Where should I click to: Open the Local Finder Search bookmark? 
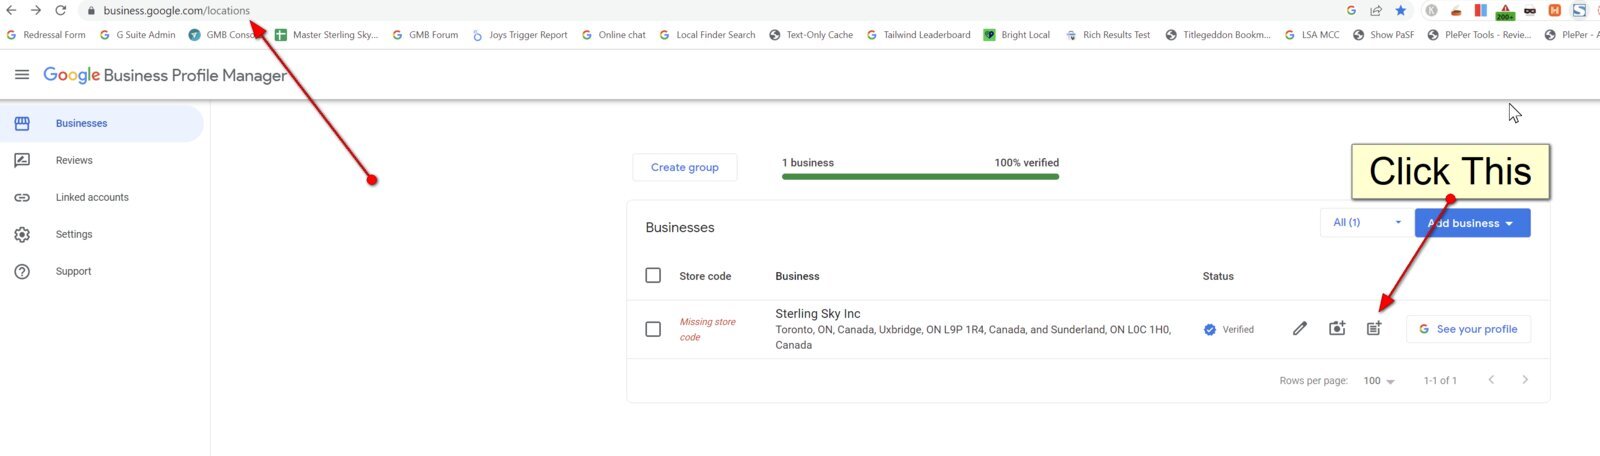707,35
